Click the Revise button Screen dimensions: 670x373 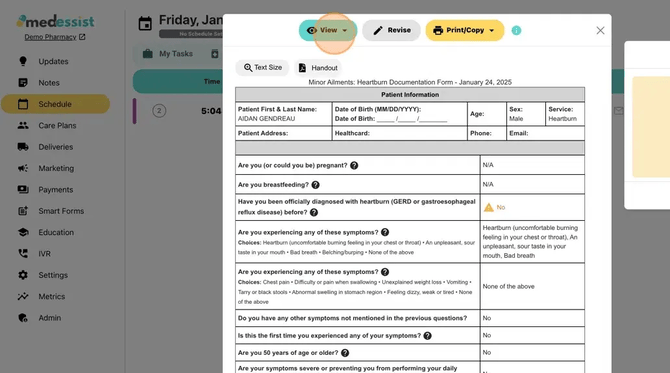tap(391, 30)
